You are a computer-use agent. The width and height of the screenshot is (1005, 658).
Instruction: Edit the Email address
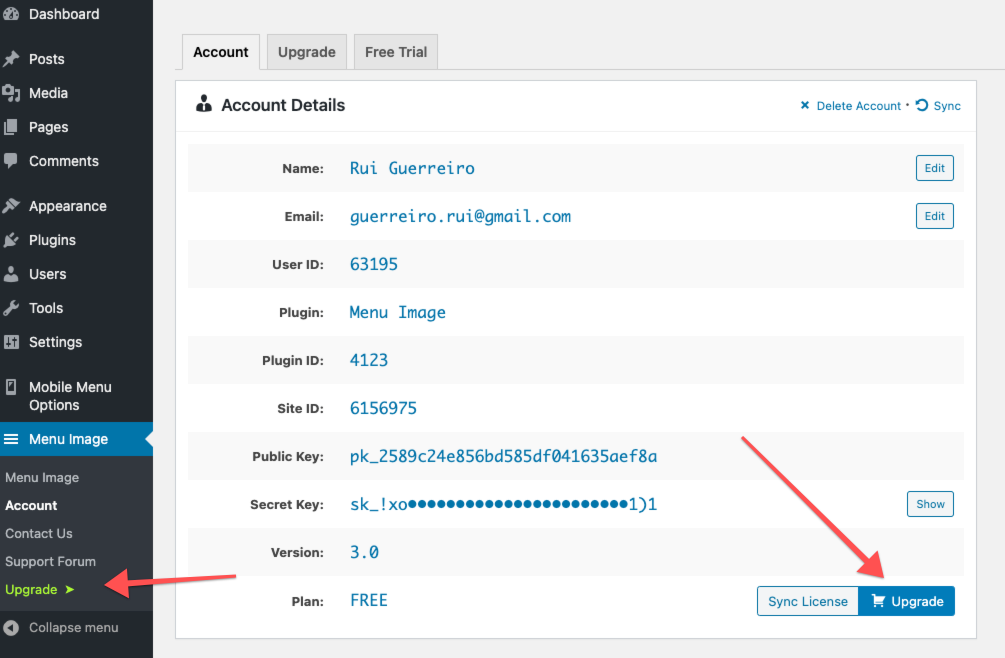[x=934, y=216]
